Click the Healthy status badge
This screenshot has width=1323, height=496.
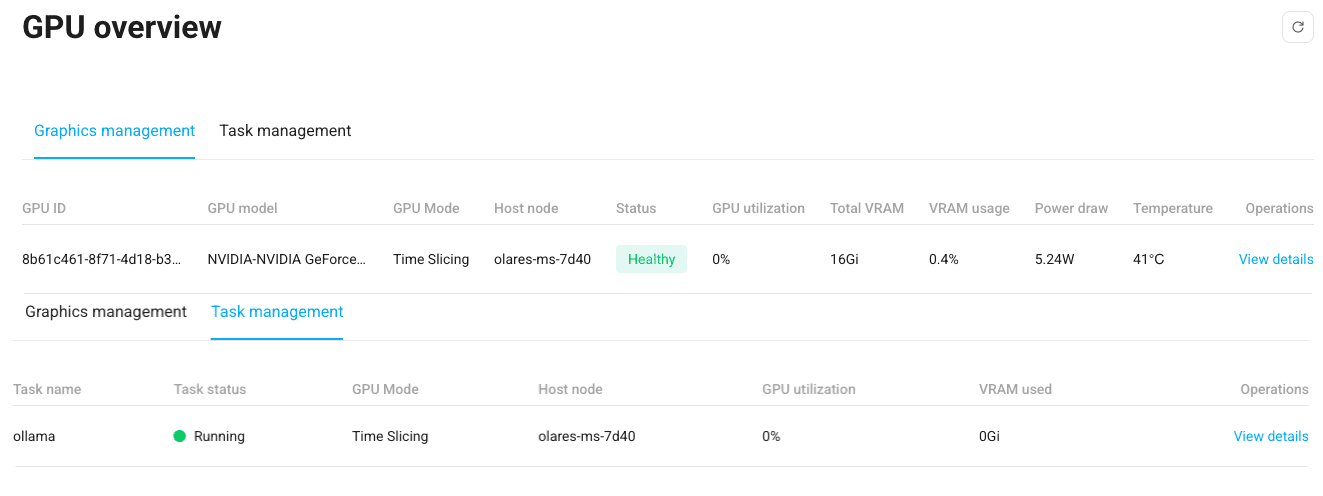[x=651, y=259]
